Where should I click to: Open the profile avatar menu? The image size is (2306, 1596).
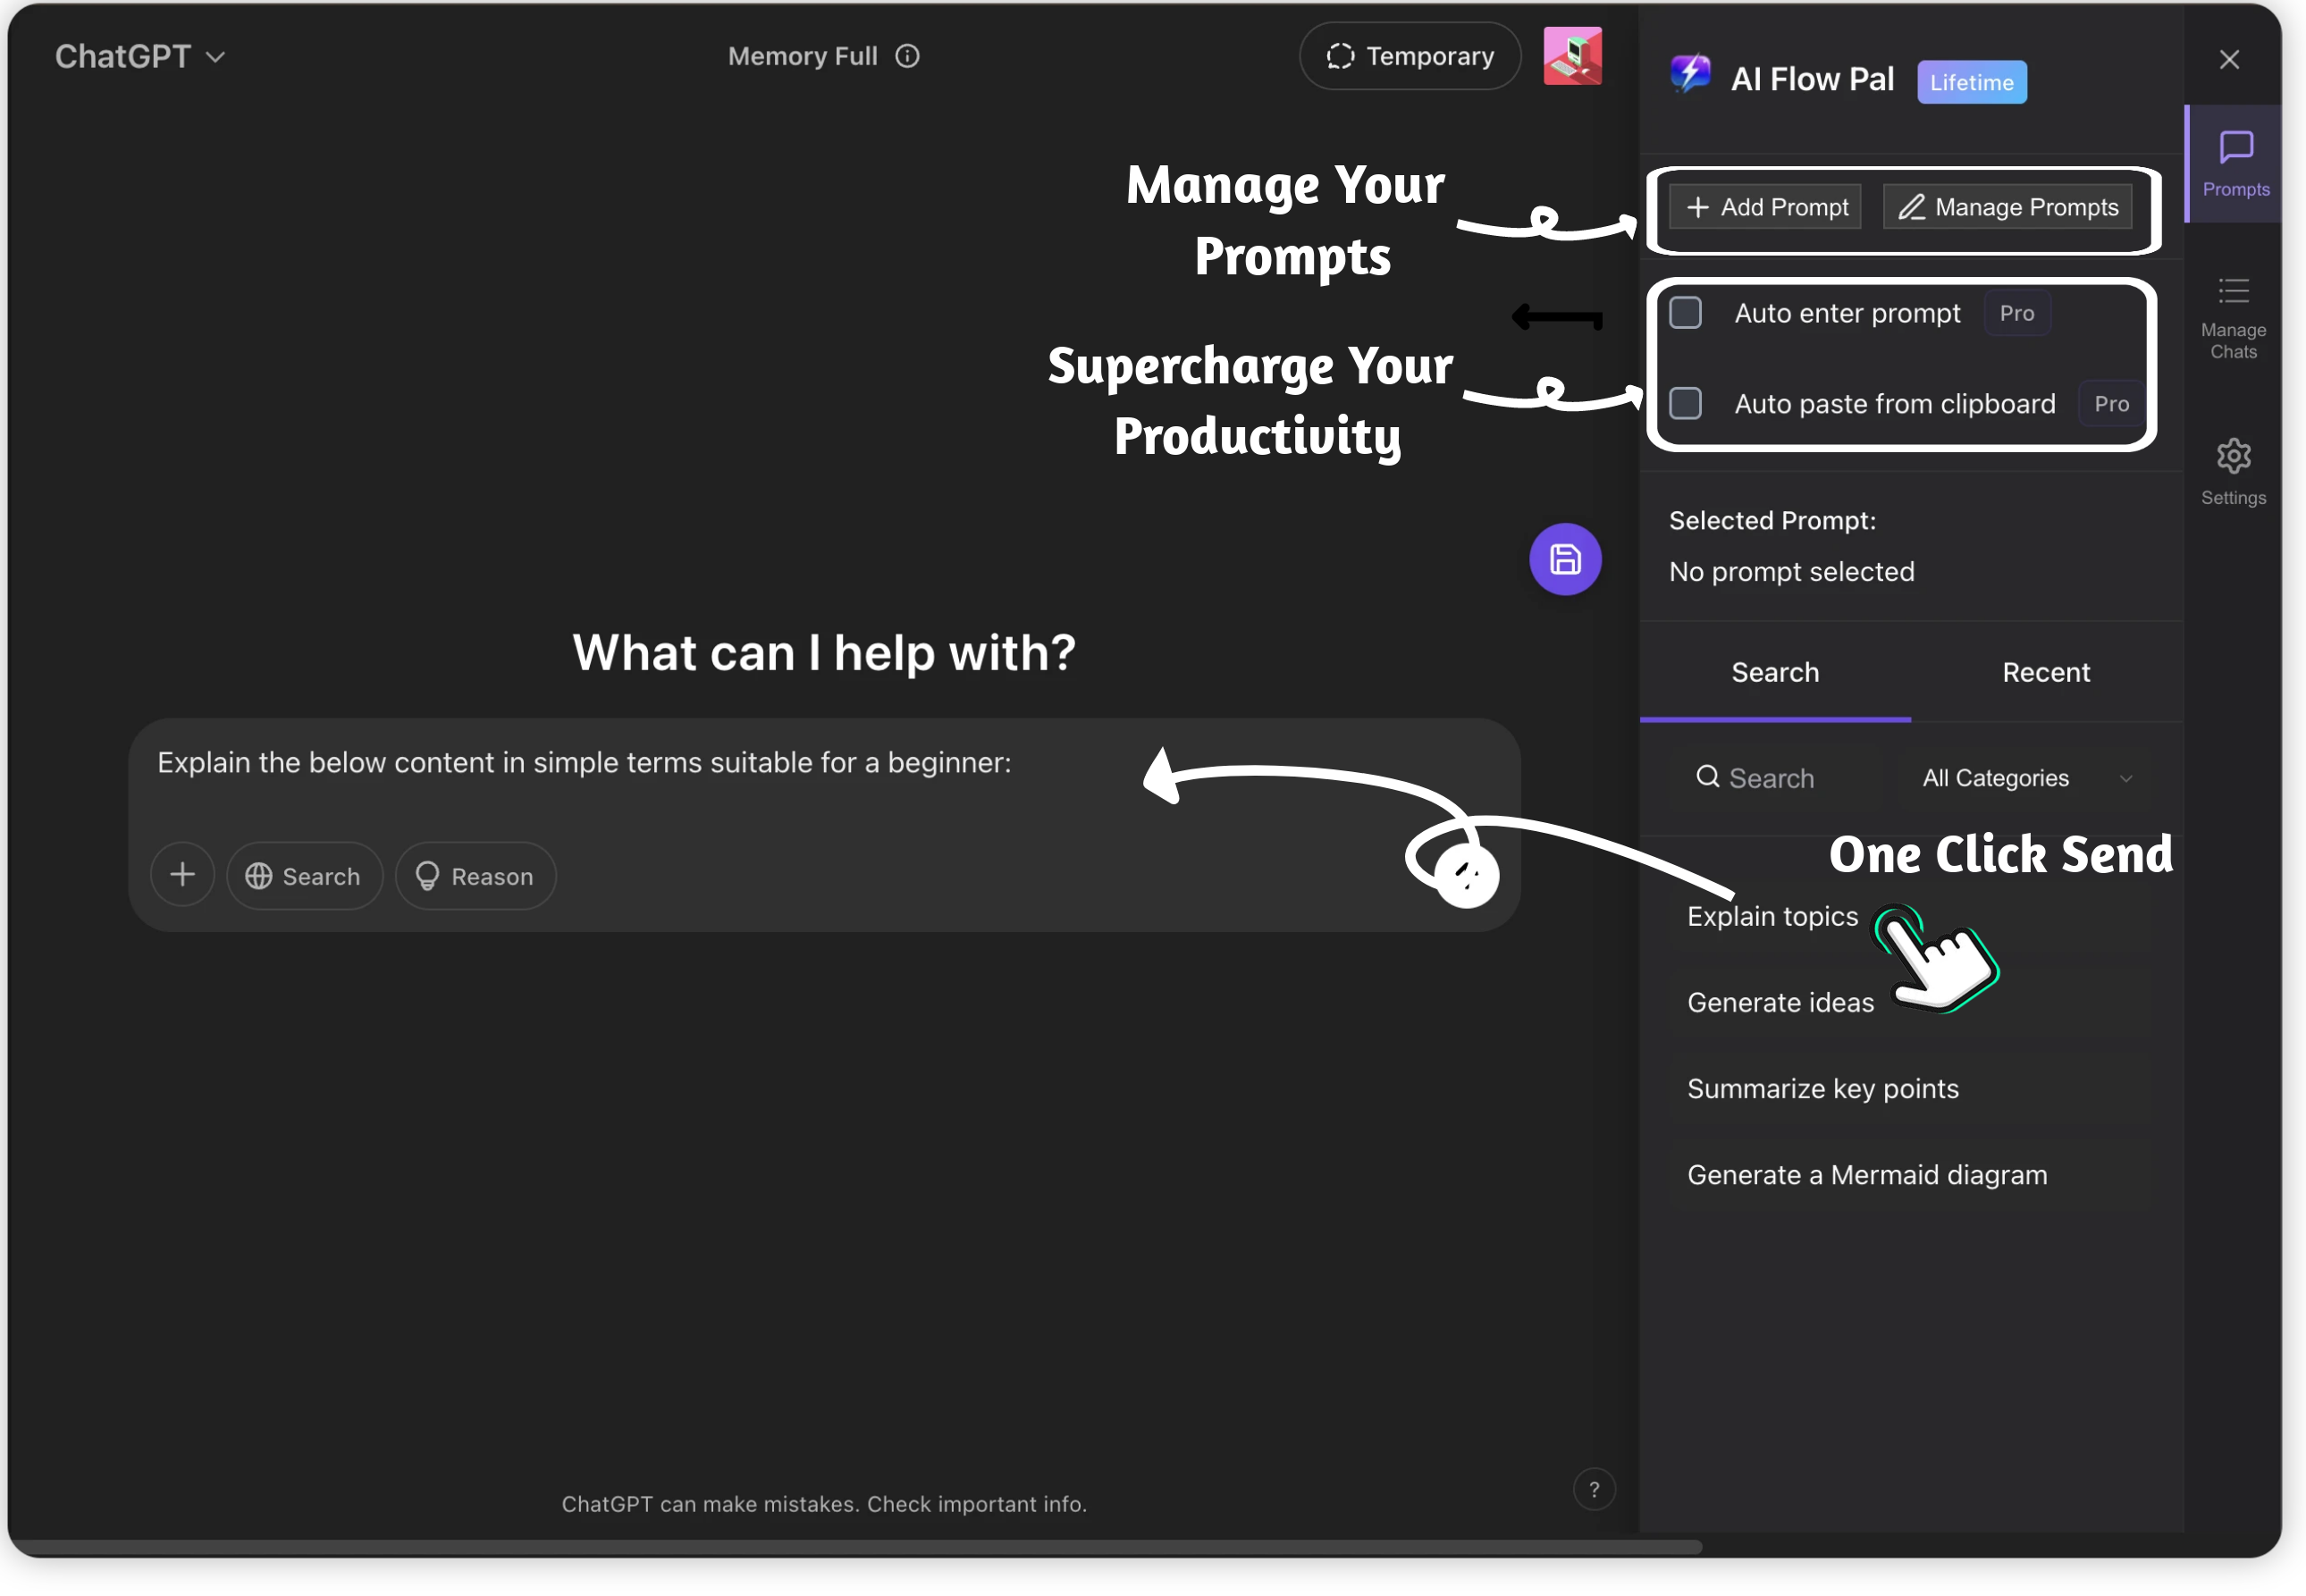(1572, 55)
